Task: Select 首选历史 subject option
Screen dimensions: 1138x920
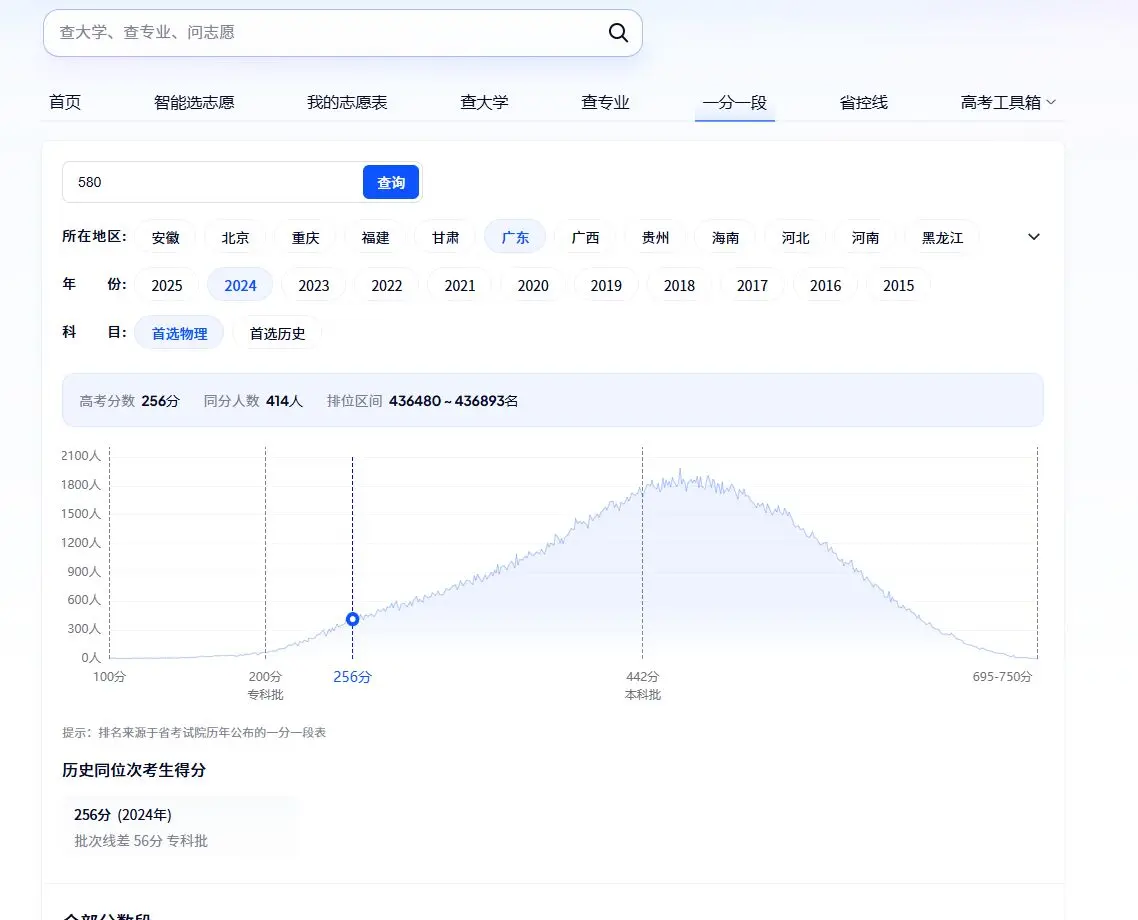Action: click(x=277, y=334)
